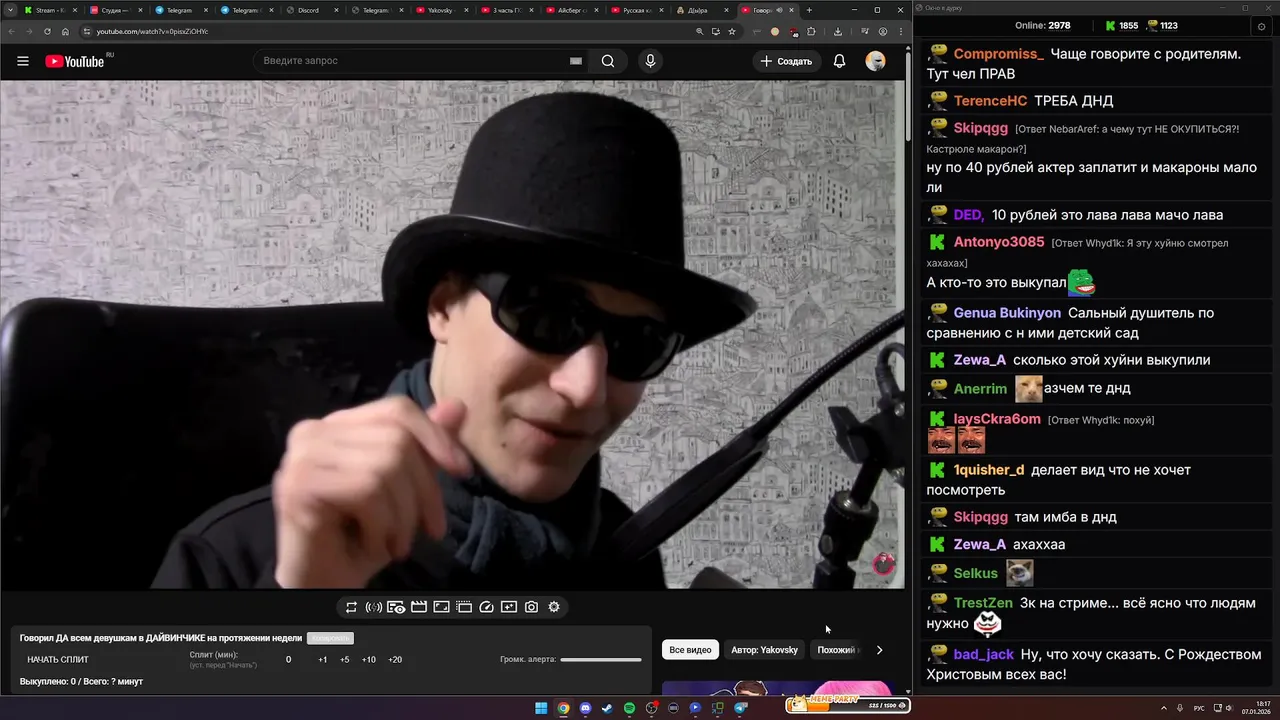Image resolution: width=1280 pixels, height=720 pixels.
Task: Click the audio broadcast waves icon
Action: pyautogui.click(x=373, y=607)
